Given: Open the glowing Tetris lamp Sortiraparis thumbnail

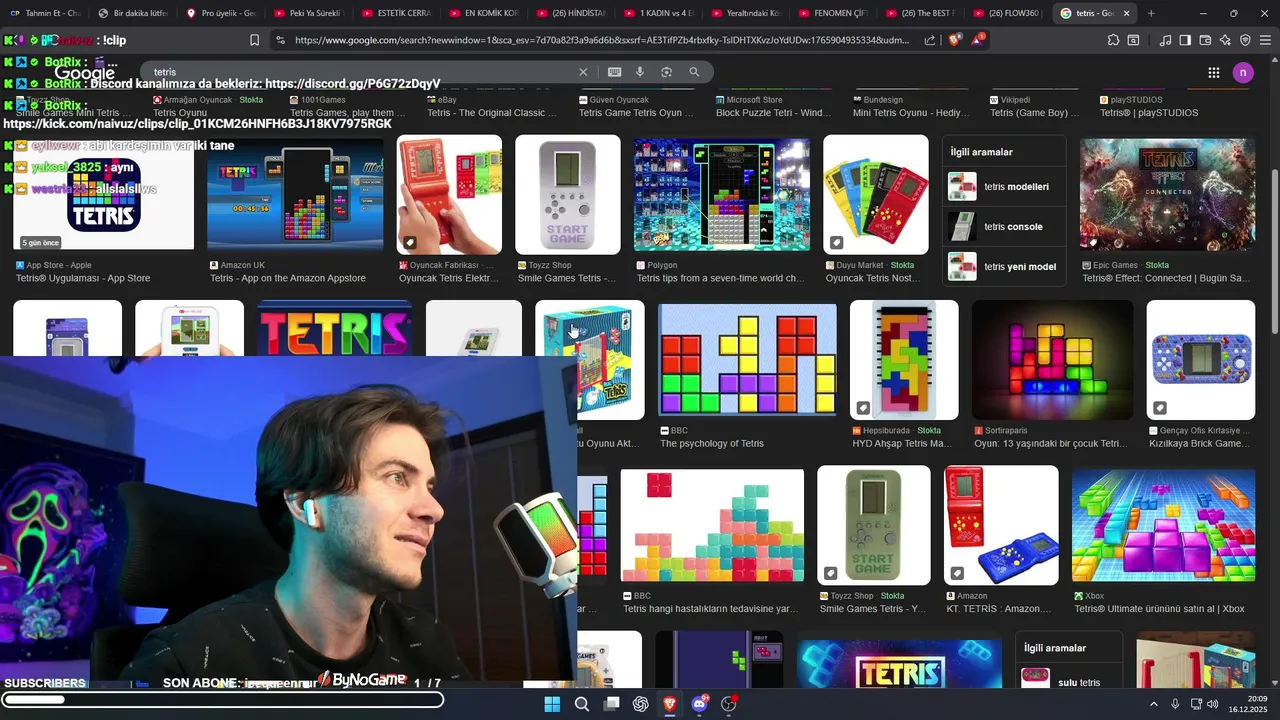Looking at the screenshot, I should click(x=1052, y=360).
